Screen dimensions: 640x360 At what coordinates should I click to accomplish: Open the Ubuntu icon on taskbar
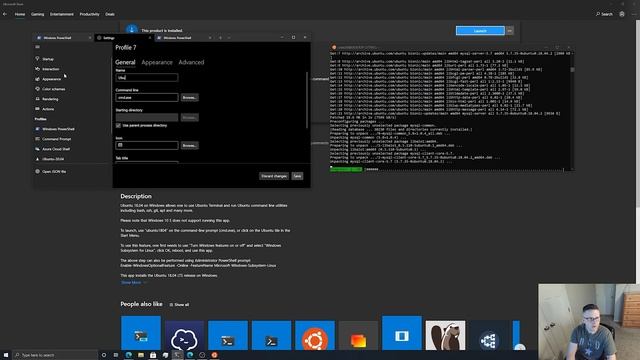[214, 355]
